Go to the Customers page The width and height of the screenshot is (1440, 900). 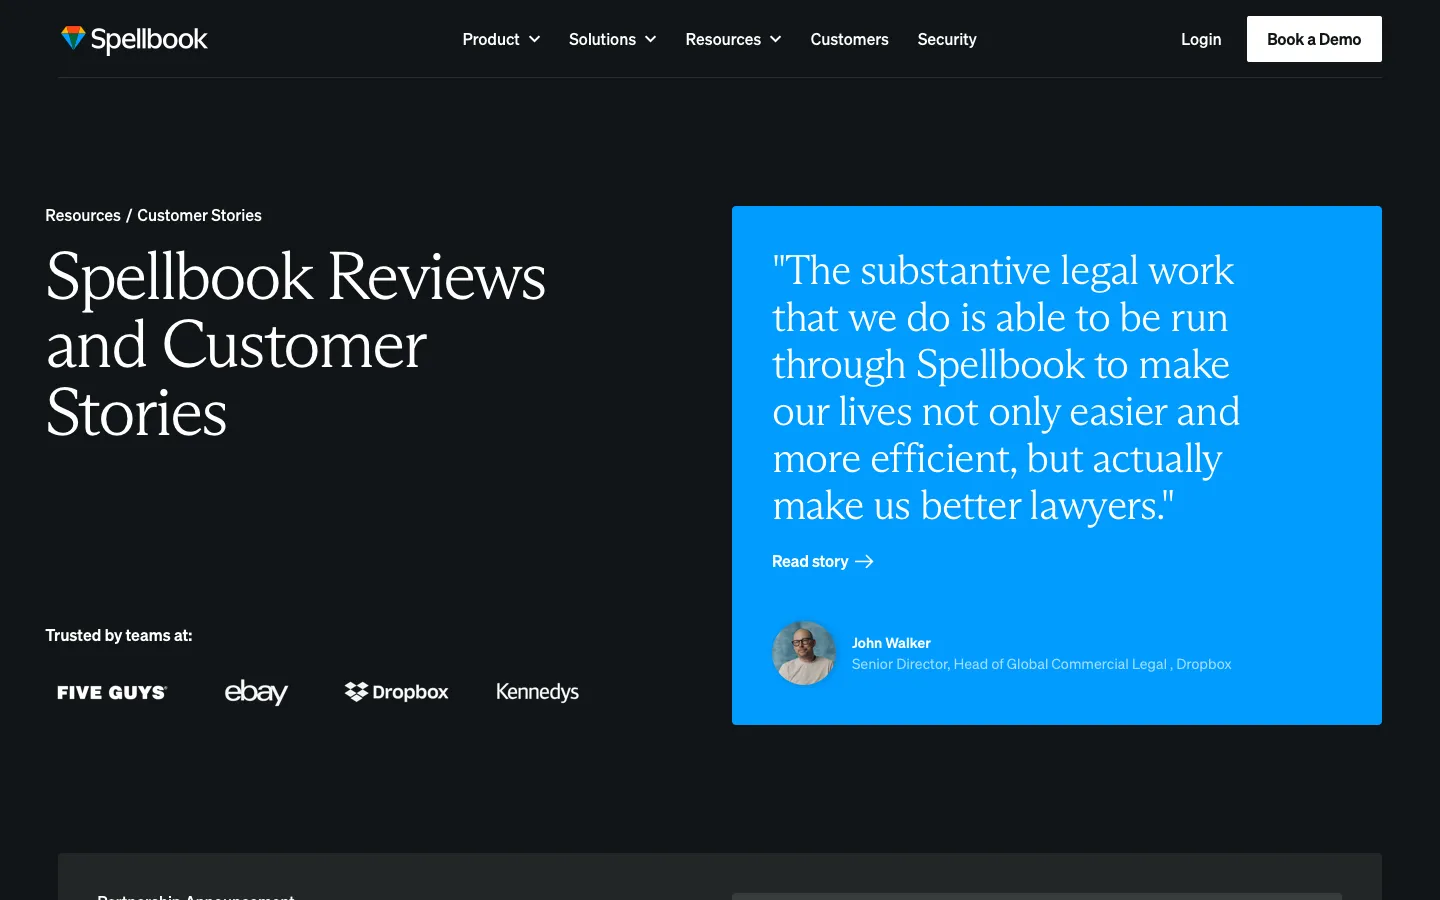(849, 39)
